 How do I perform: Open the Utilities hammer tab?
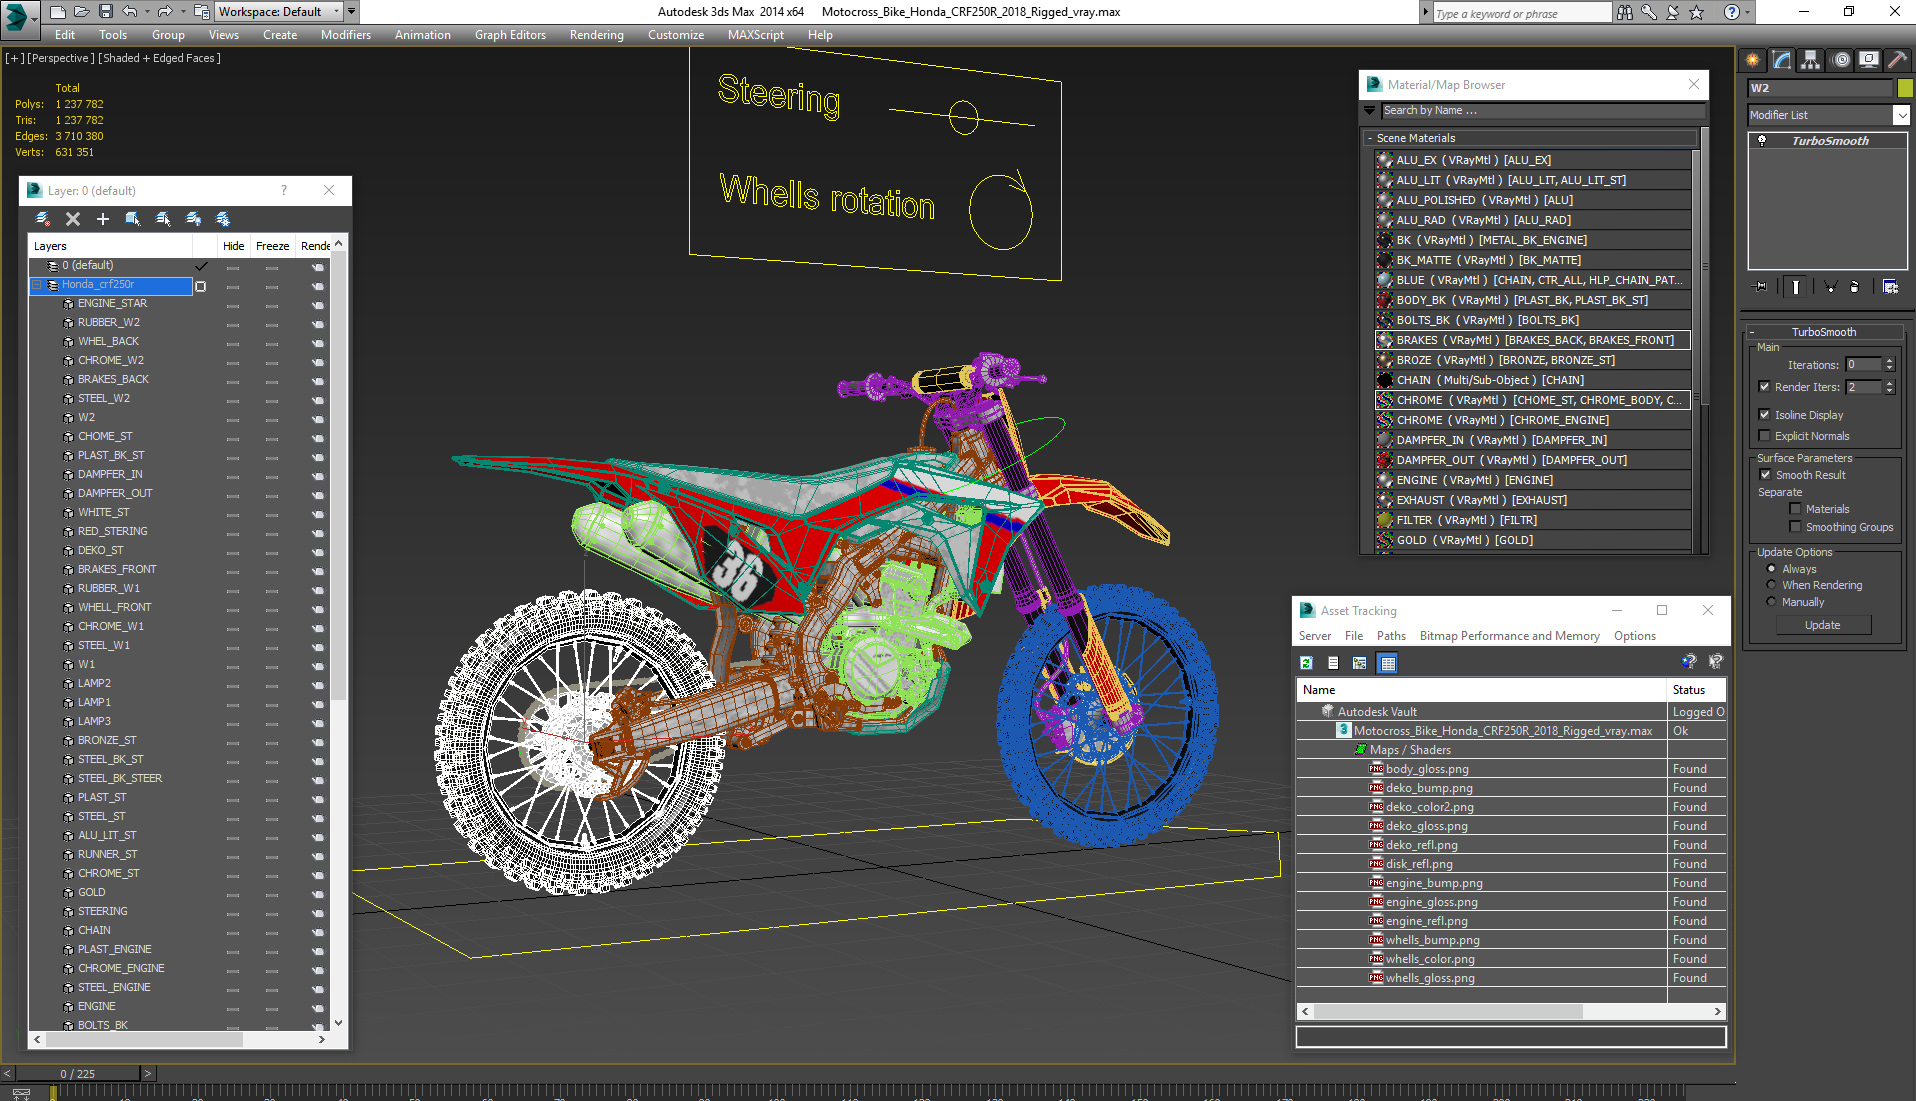(1896, 60)
